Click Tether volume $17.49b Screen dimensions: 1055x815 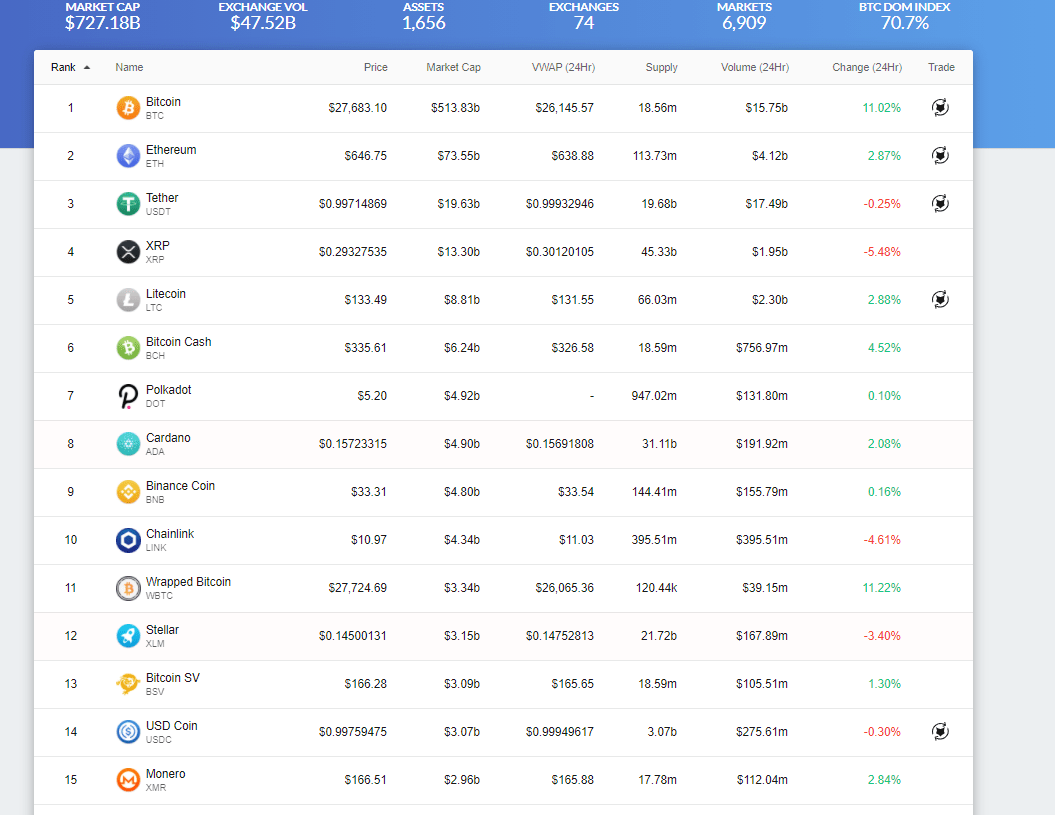click(766, 203)
